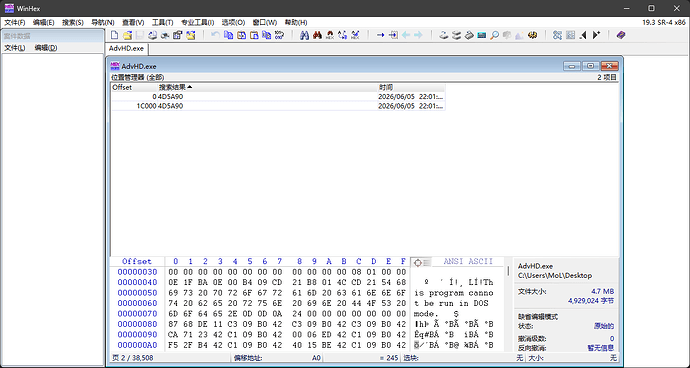Open the 查看(V) menu
Image resolution: width=690 pixels, height=368 pixels.
pyautogui.click(x=133, y=22)
